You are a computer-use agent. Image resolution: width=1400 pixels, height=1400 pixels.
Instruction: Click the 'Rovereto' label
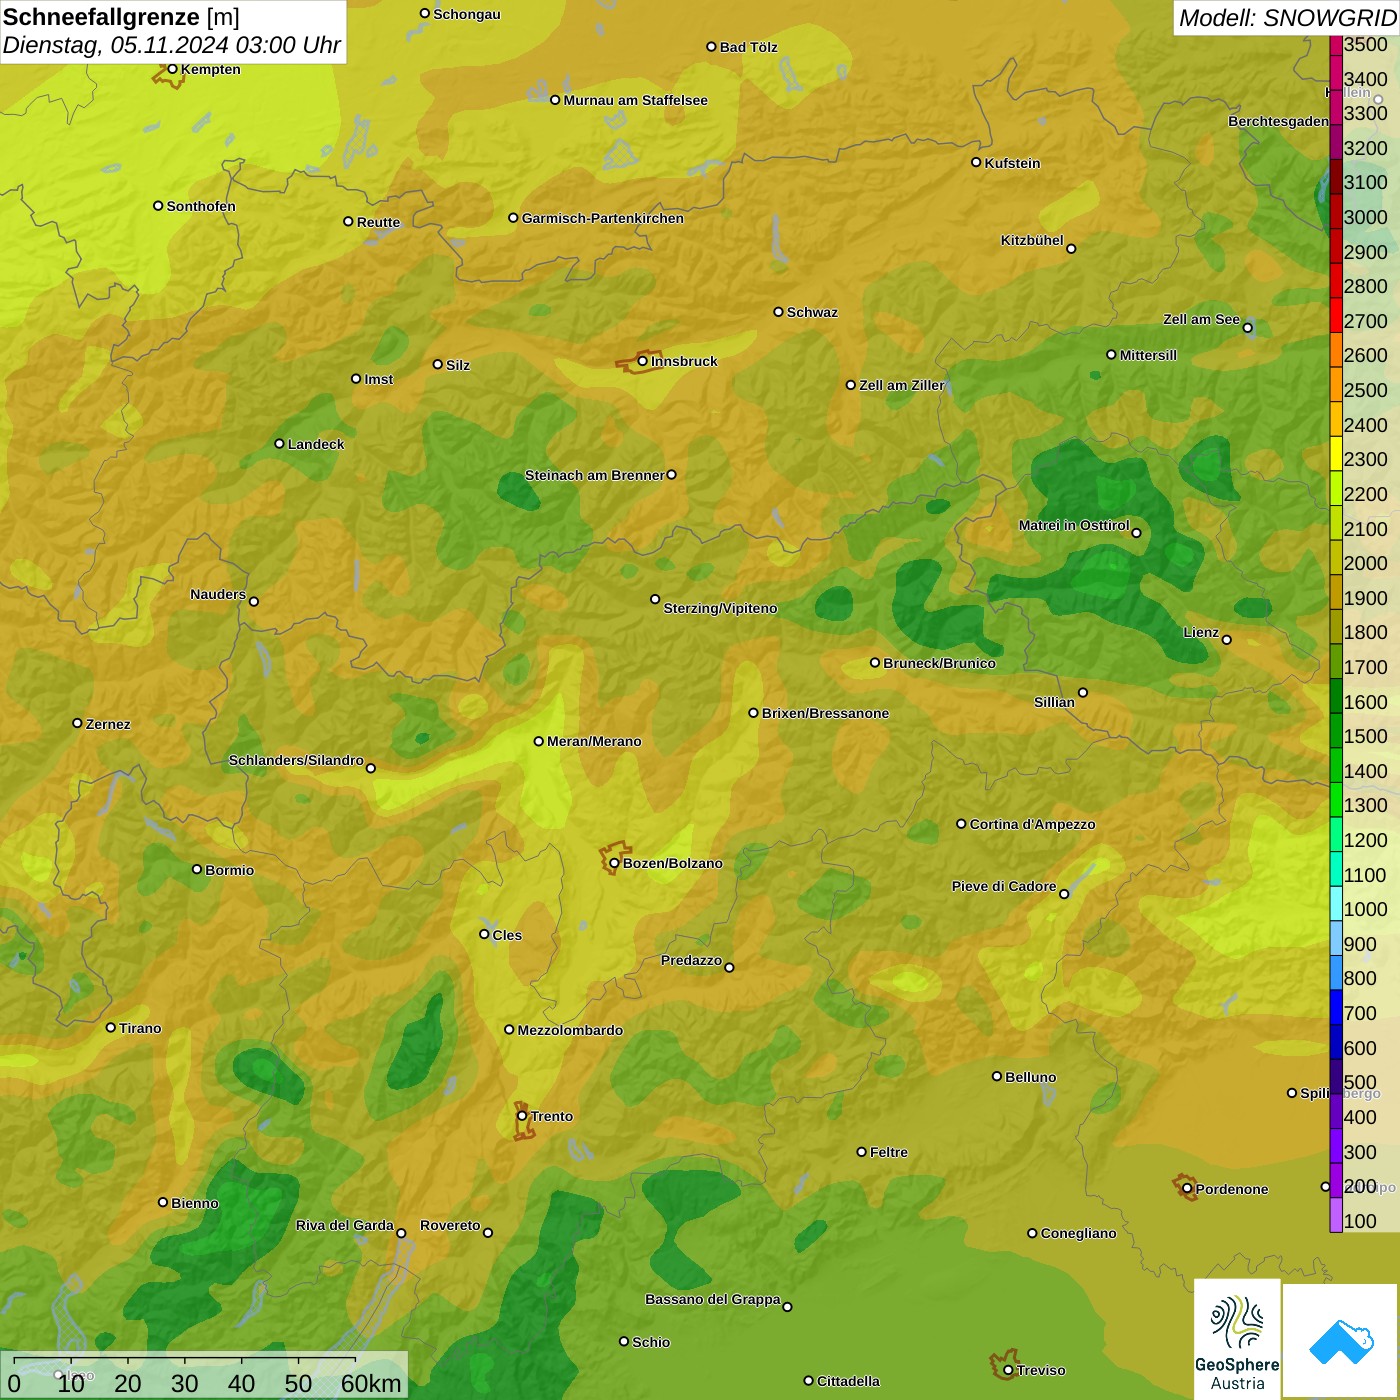pos(450,1225)
